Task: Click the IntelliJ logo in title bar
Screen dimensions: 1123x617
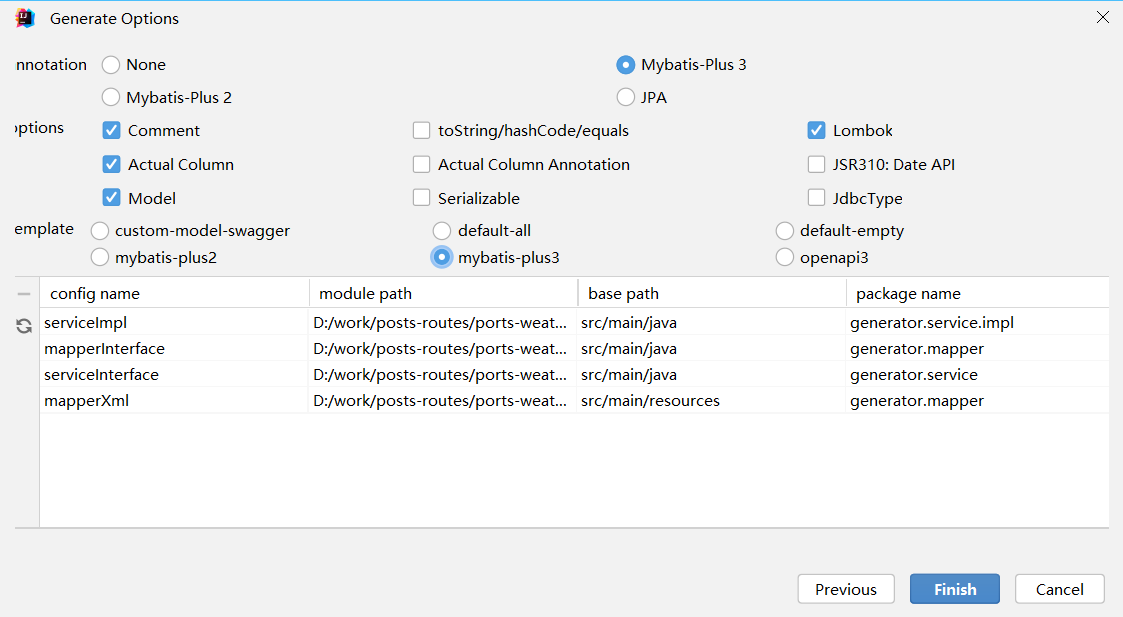Action: 25,18
